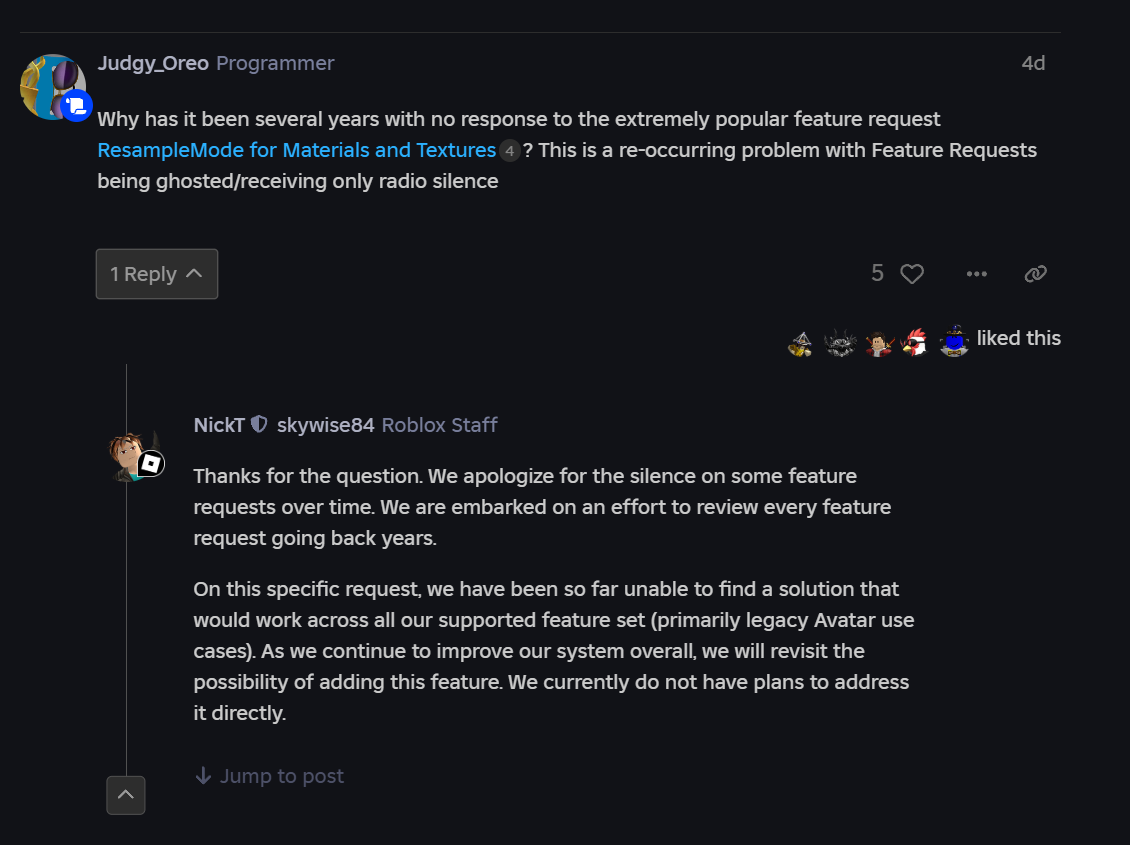The width and height of the screenshot is (1130, 845).
Task: Open the three-dot more actions menu
Action: [977, 274]
